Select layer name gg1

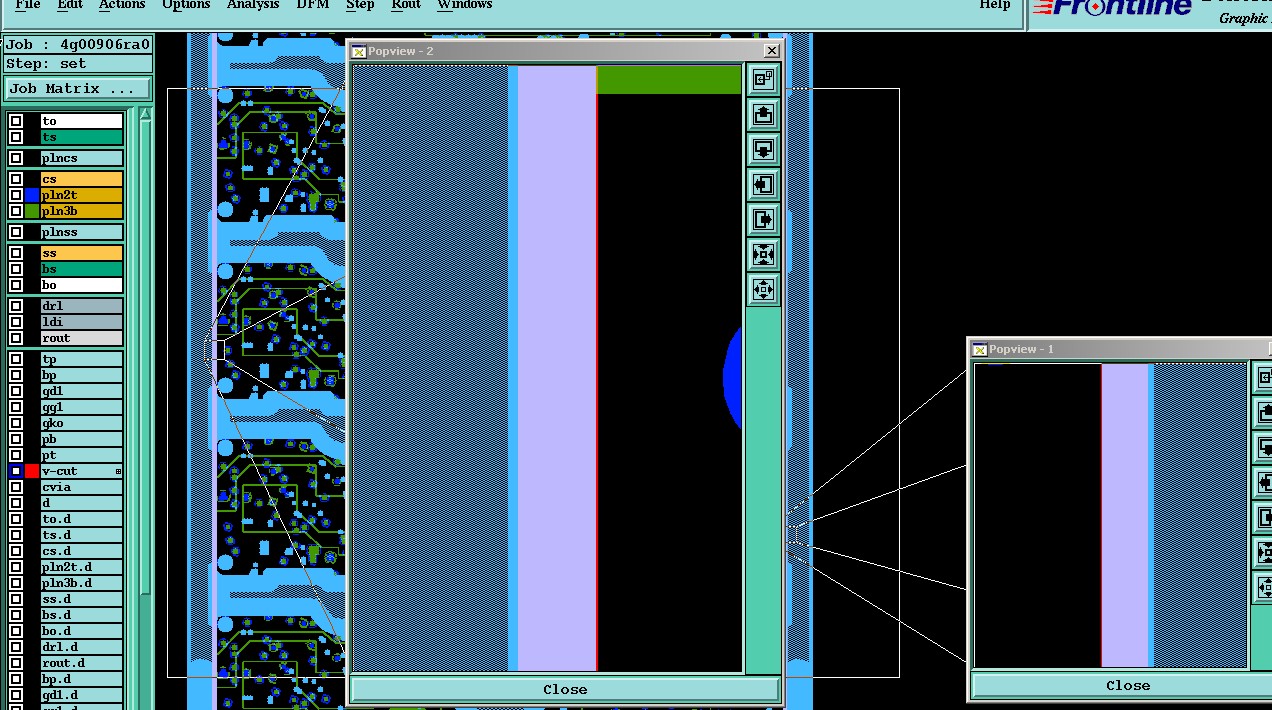(81, 407)
